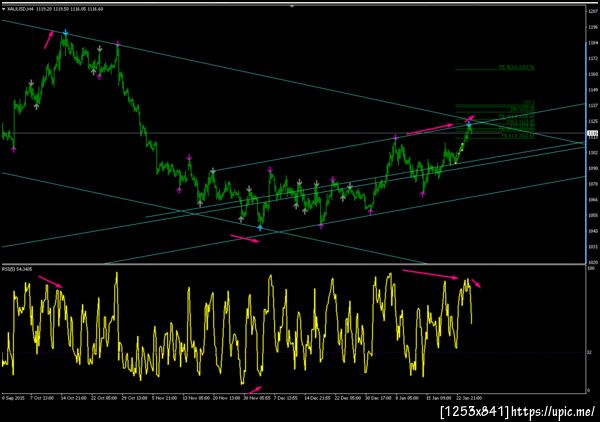Click the chart shift triangle marker at top
This screenshot has height=422, width=600.
click(292, 6)
